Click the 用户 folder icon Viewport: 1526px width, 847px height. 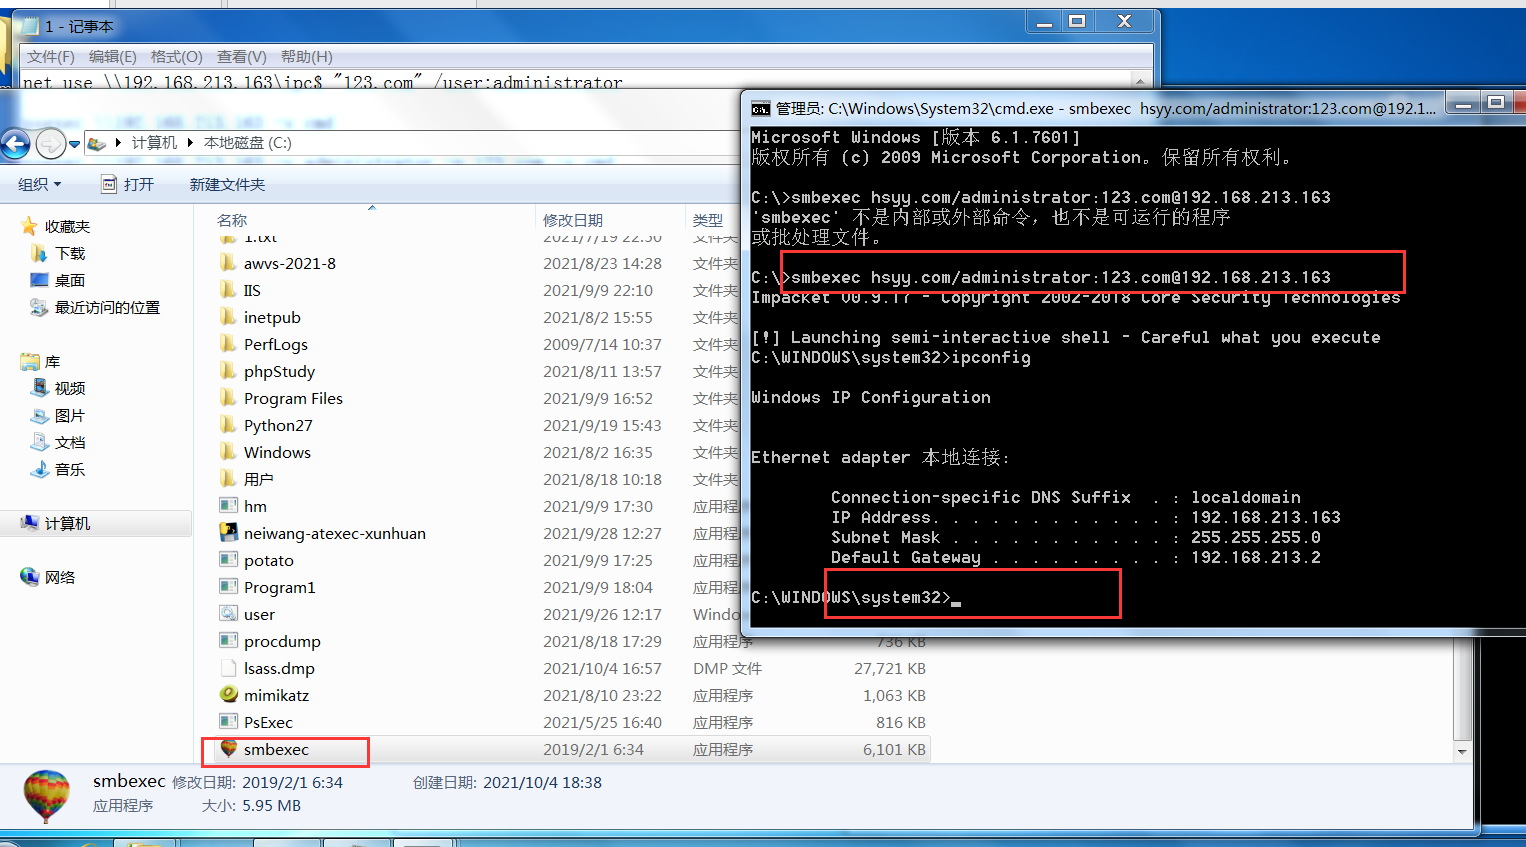pos(229,479)
